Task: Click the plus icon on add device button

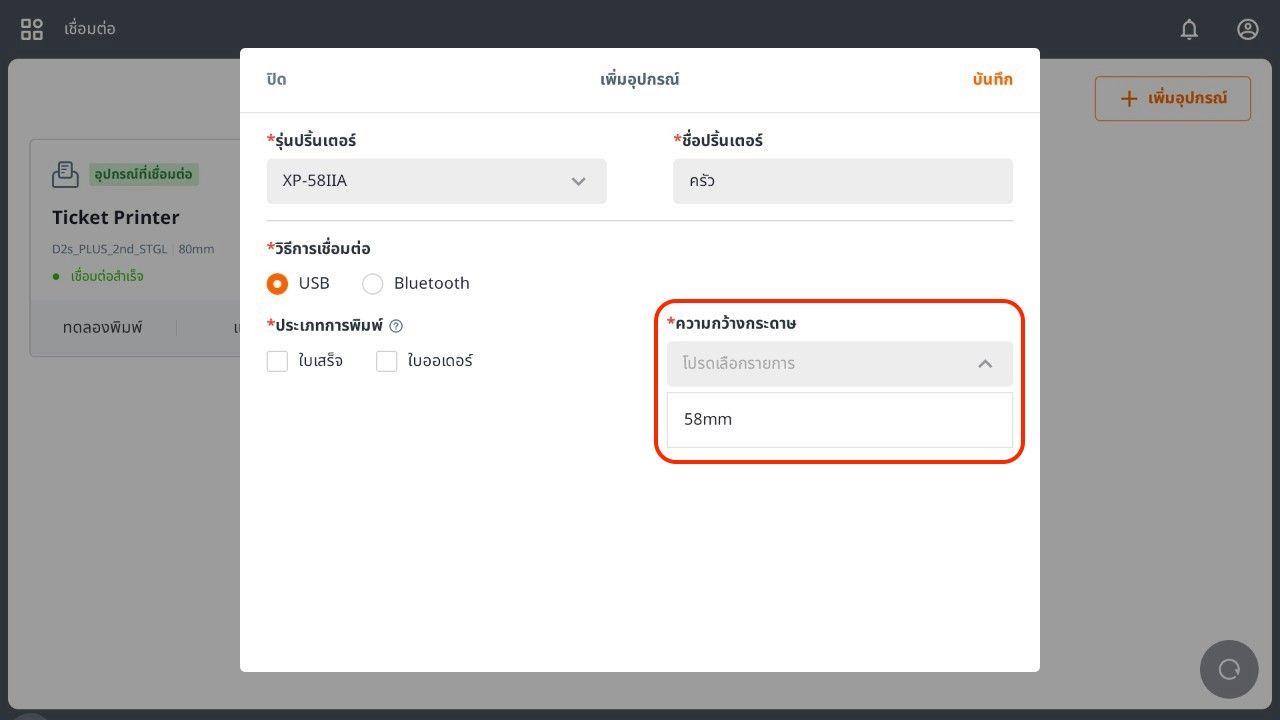Action: tap(1128, 98)
